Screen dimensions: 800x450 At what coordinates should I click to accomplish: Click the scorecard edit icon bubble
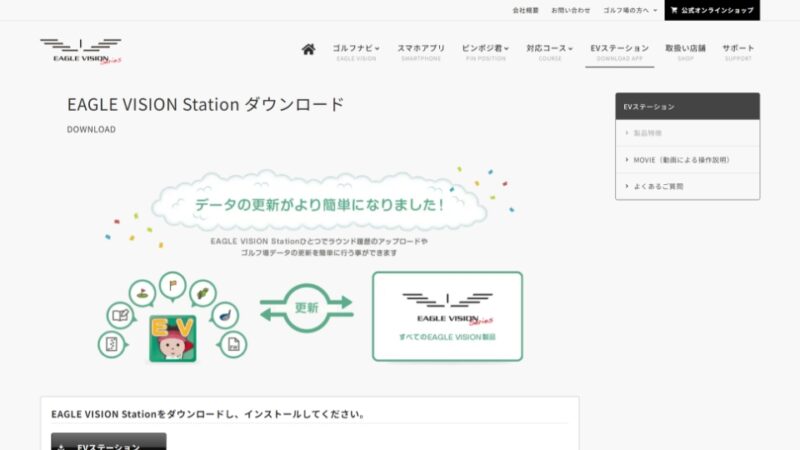pos(120,315)
